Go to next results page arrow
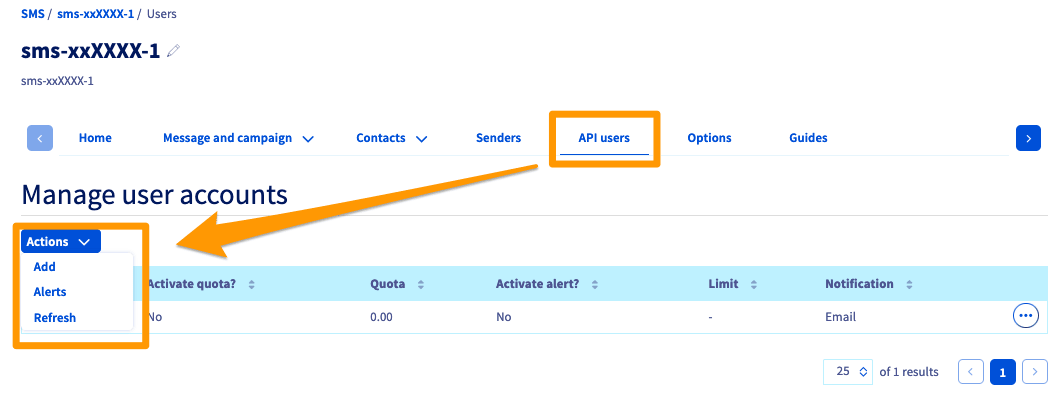1063x397 pixels. (1035, 371)
